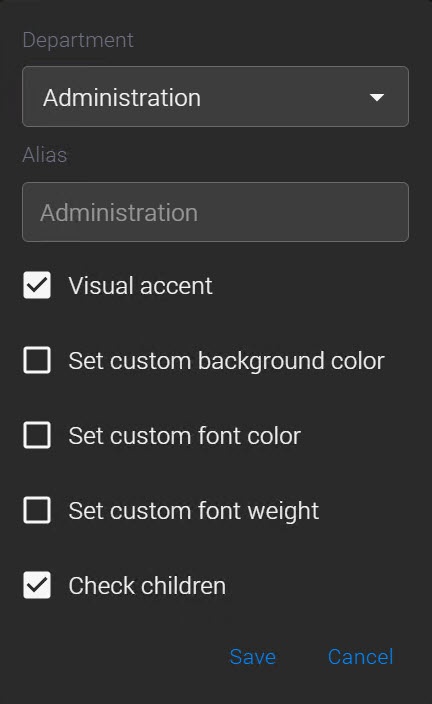Select the Administration text in Department combo box
This screenshot has width=432, height=704.
(x=122, y=98)
